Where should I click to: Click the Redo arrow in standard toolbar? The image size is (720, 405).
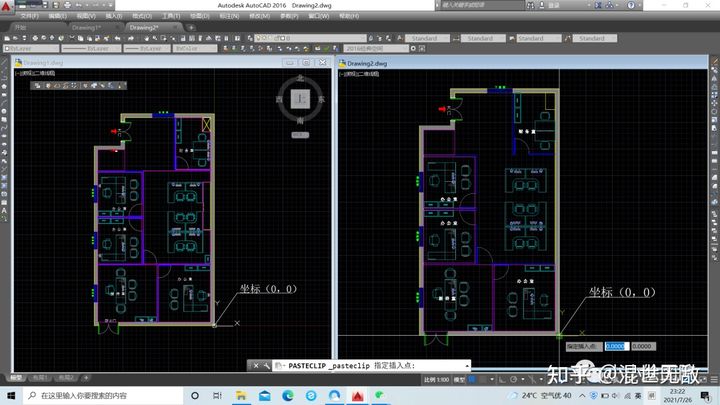click(x=130, y=38)
